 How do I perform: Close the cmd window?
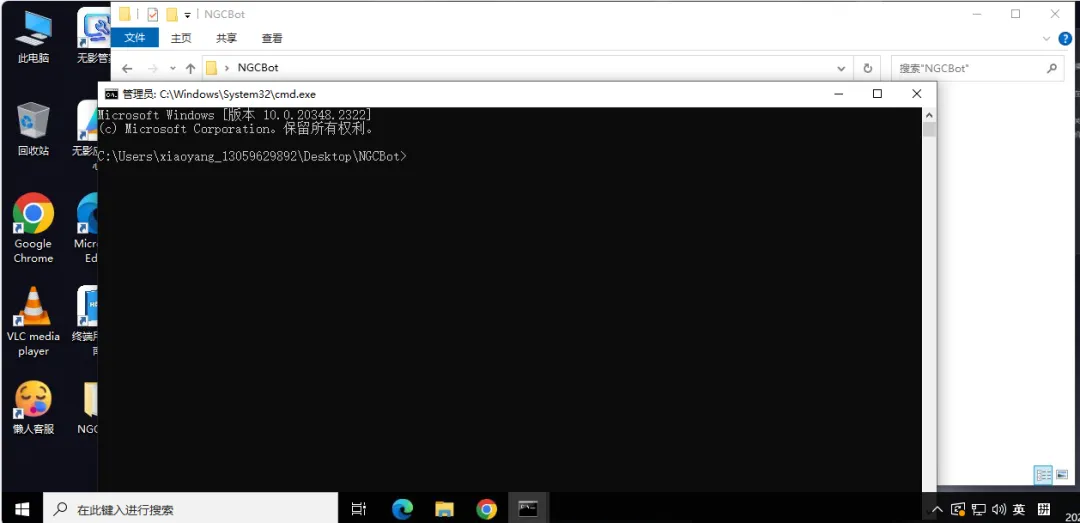tap(916, 94)
